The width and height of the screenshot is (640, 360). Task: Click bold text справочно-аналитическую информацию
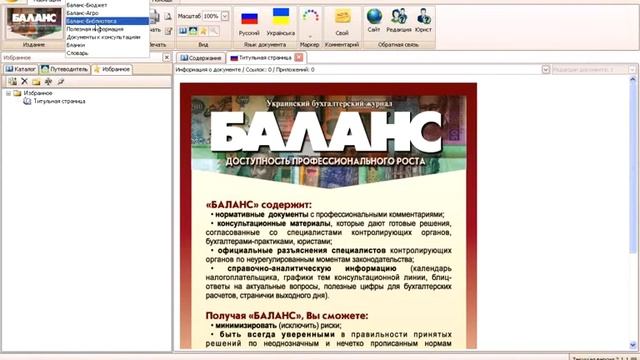pyautogui.click(x=312, y=268)
